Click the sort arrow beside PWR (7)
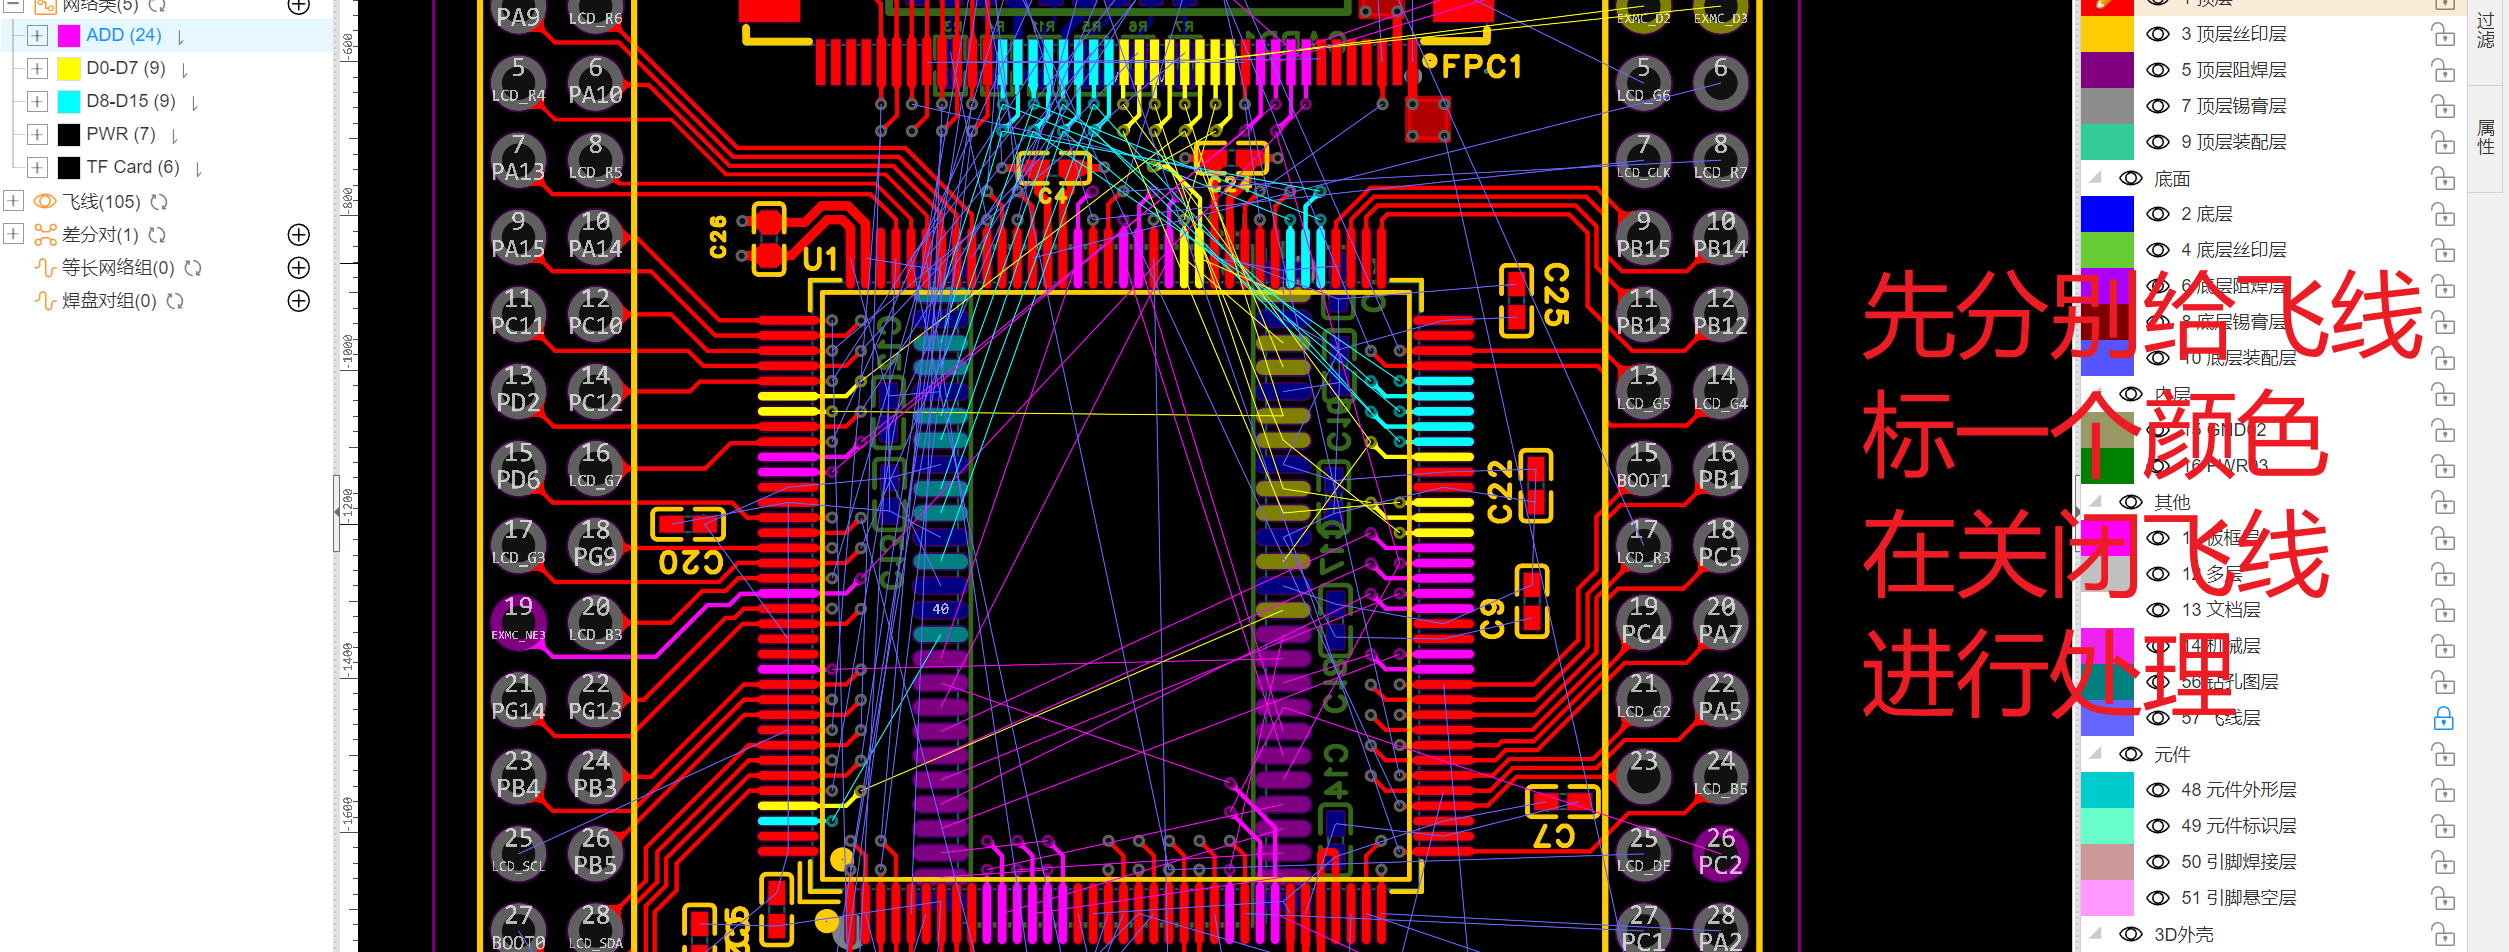Image resolution: width=2509 pixels, height=952 pixels. click(x=175, y=137)
